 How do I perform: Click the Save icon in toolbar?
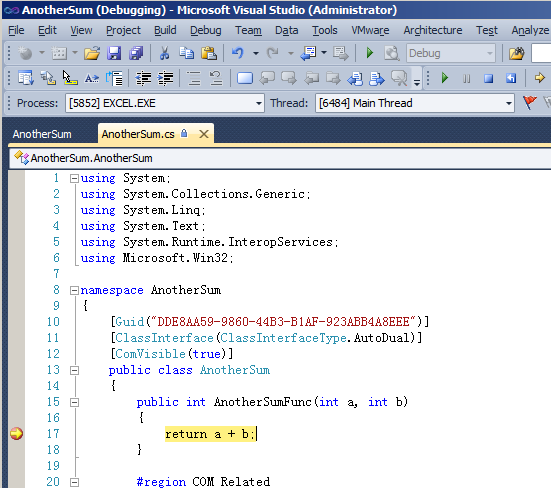coord(114,53)
